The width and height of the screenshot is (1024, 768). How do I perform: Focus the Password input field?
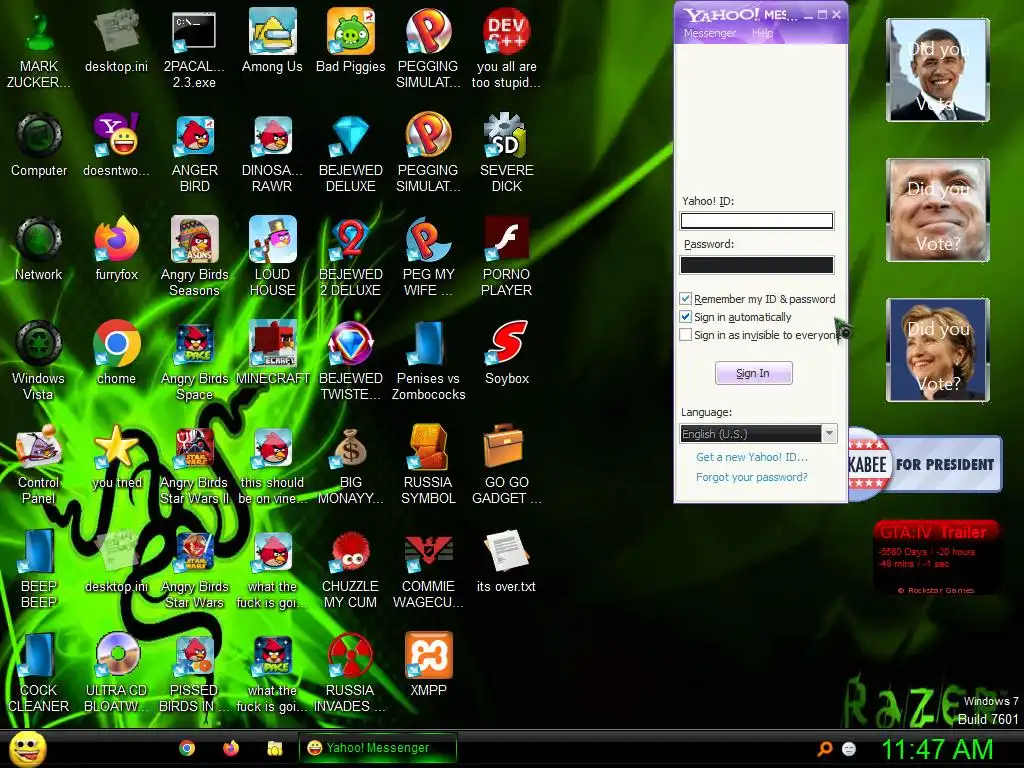click(757, 264)
